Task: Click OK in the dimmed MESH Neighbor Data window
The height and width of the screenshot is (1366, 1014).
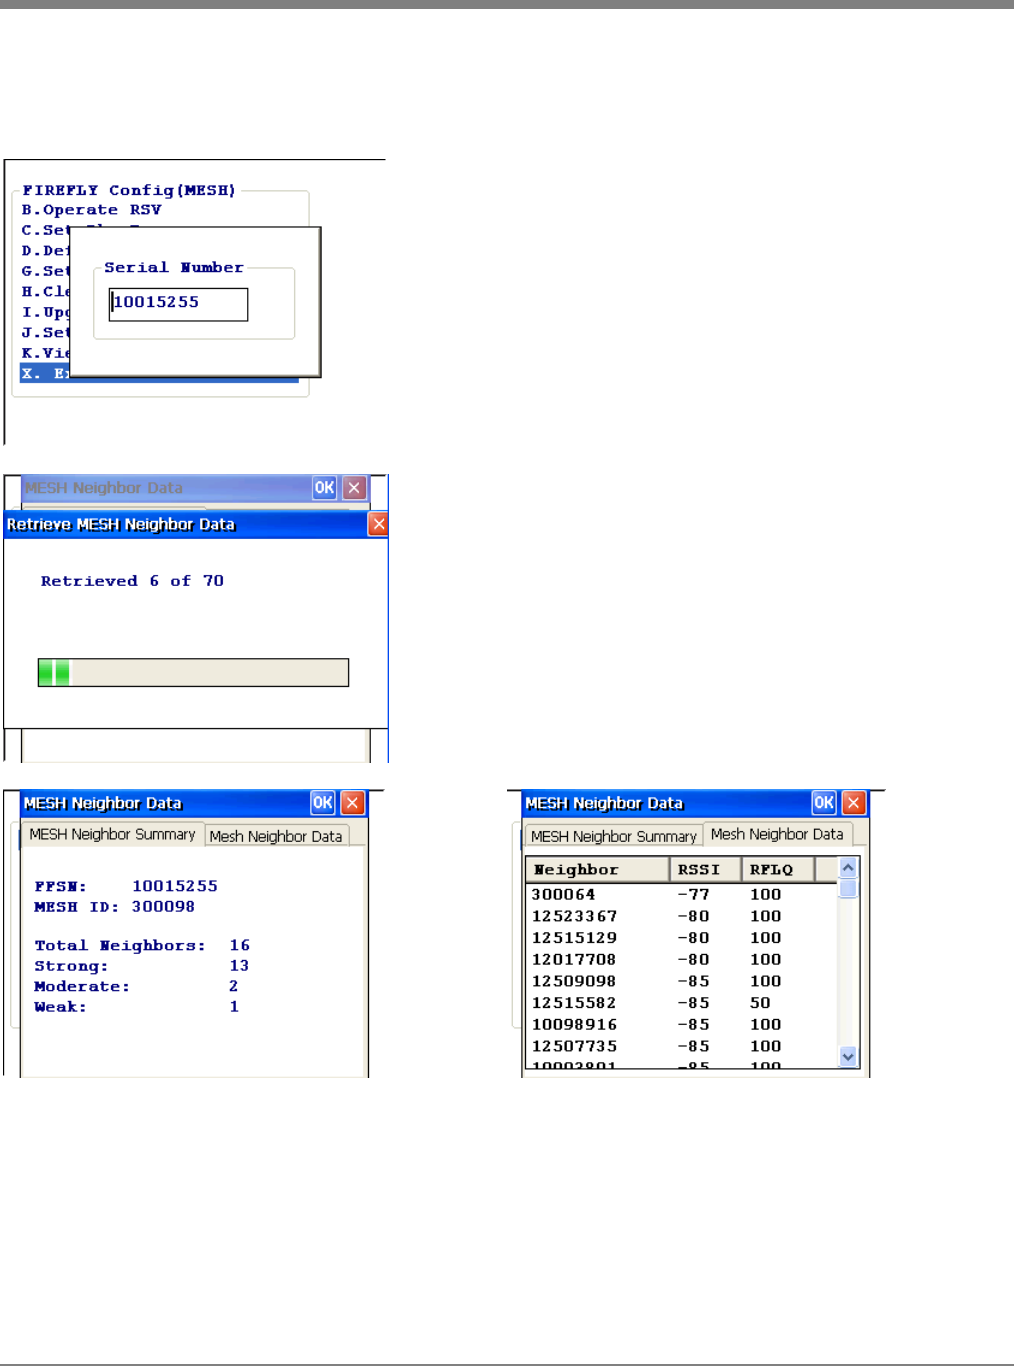Action: tap(325, 488)
